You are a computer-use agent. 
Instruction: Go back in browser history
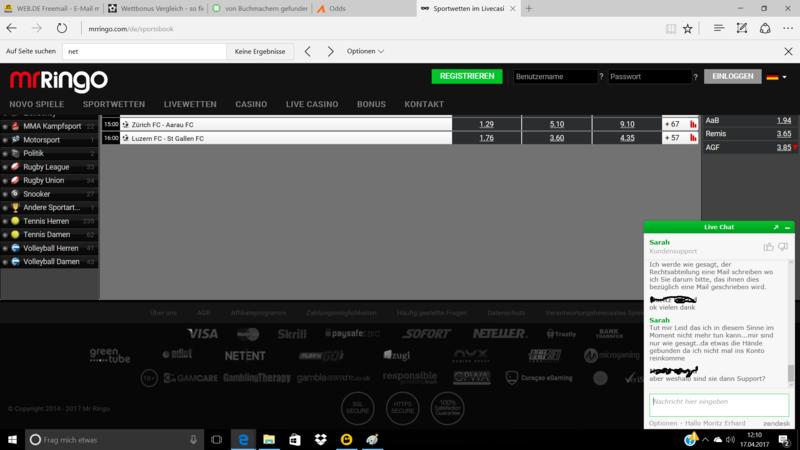coord(12,29)
